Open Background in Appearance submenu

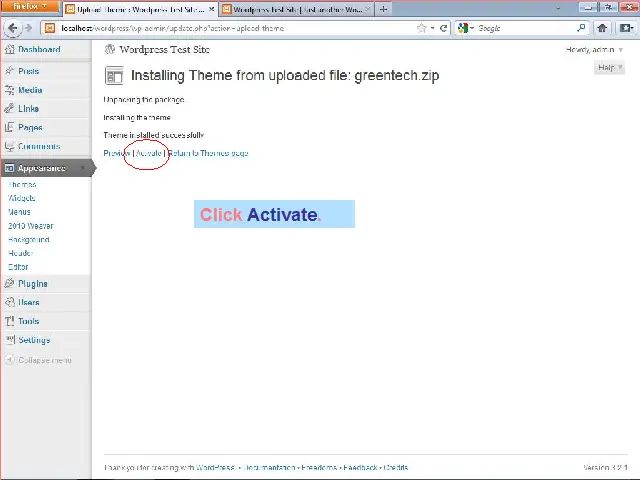(29, 240)
